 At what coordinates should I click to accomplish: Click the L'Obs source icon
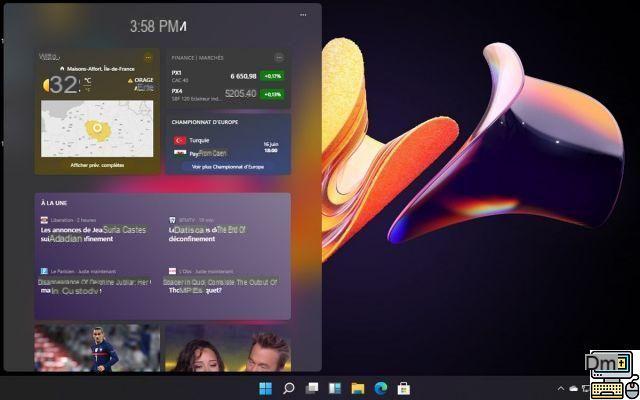point(172,271)
